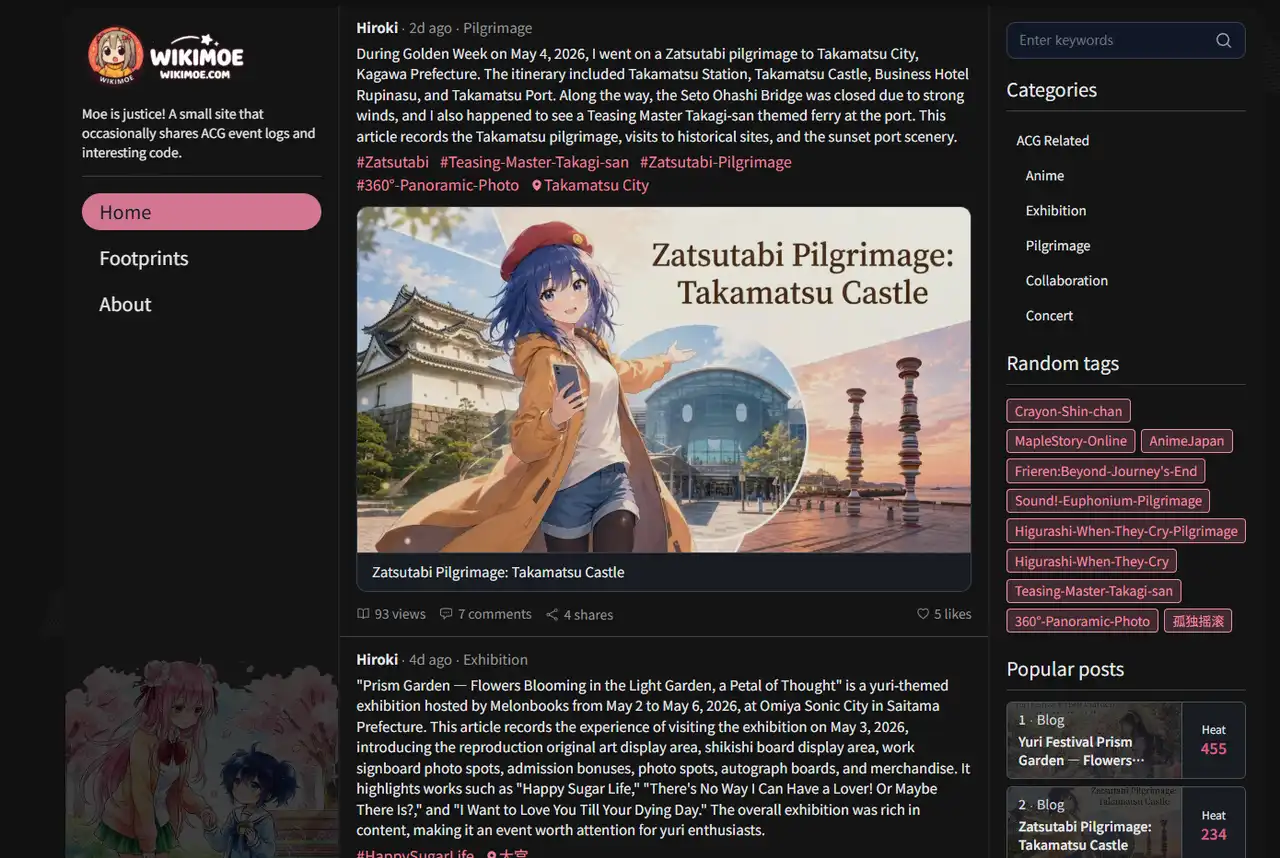Focus the Enter keywords search field
The image size is (1280, 858).
(1125, 40)
